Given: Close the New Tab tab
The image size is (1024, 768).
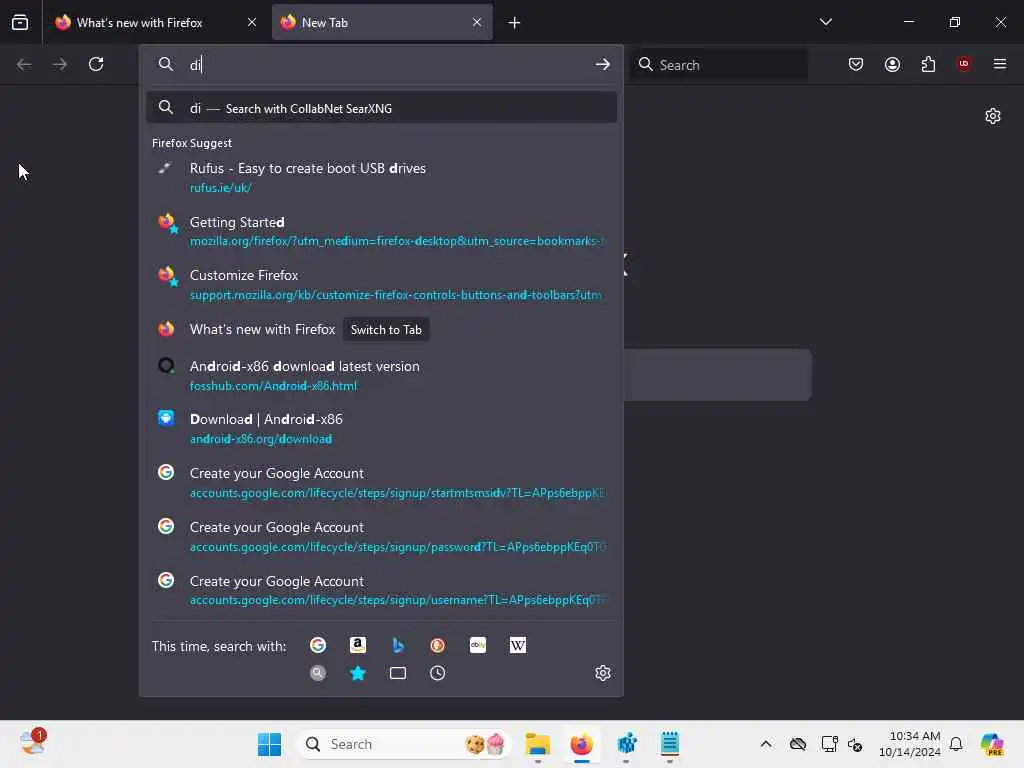Looking at the screenshot, I should coord(477,22).
